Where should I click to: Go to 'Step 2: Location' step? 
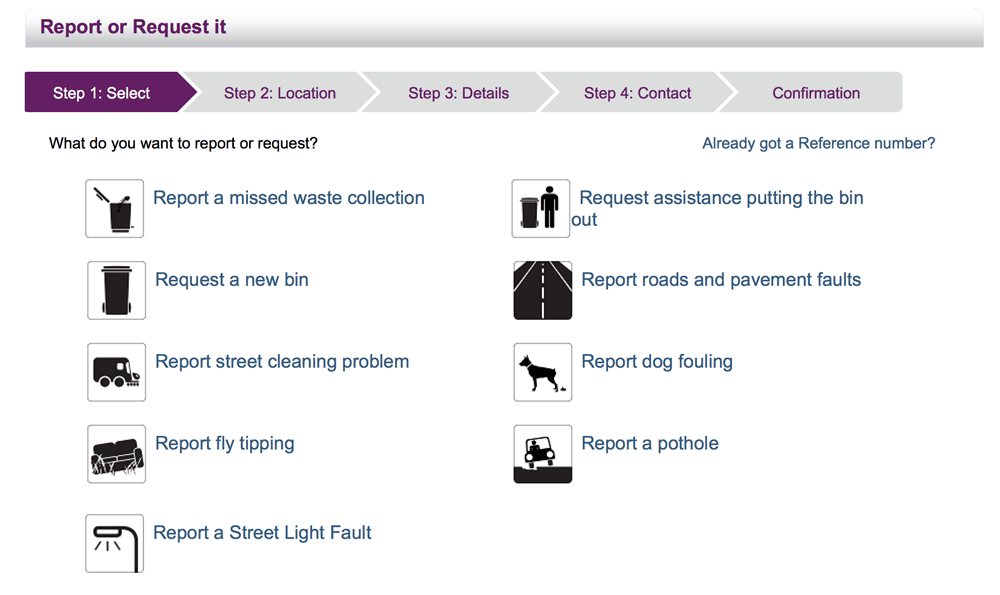[280, 93]
